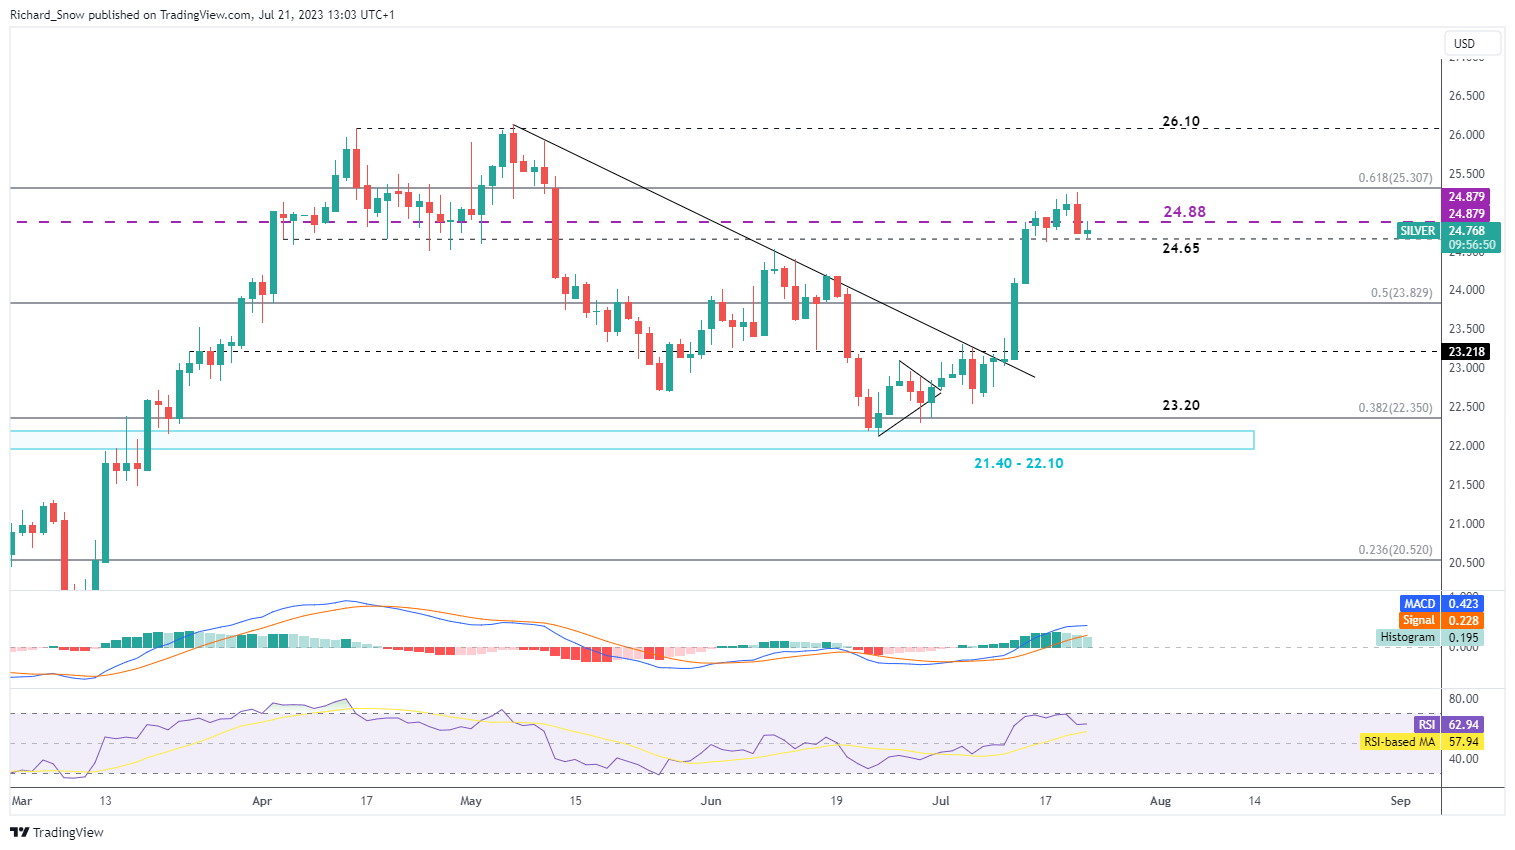
Task: Click the May date on time axis
Action: pos(471,801)
